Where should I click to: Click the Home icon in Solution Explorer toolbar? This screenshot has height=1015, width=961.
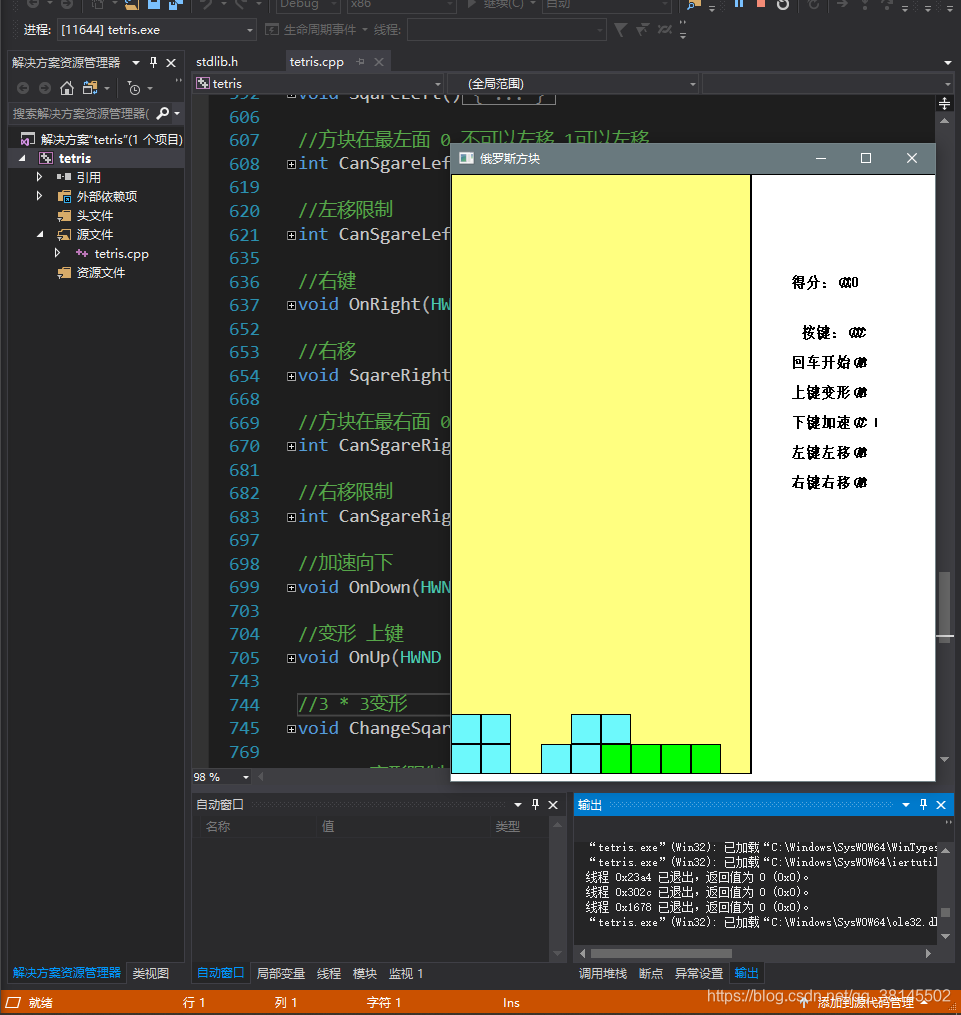(x=67, y=88)
